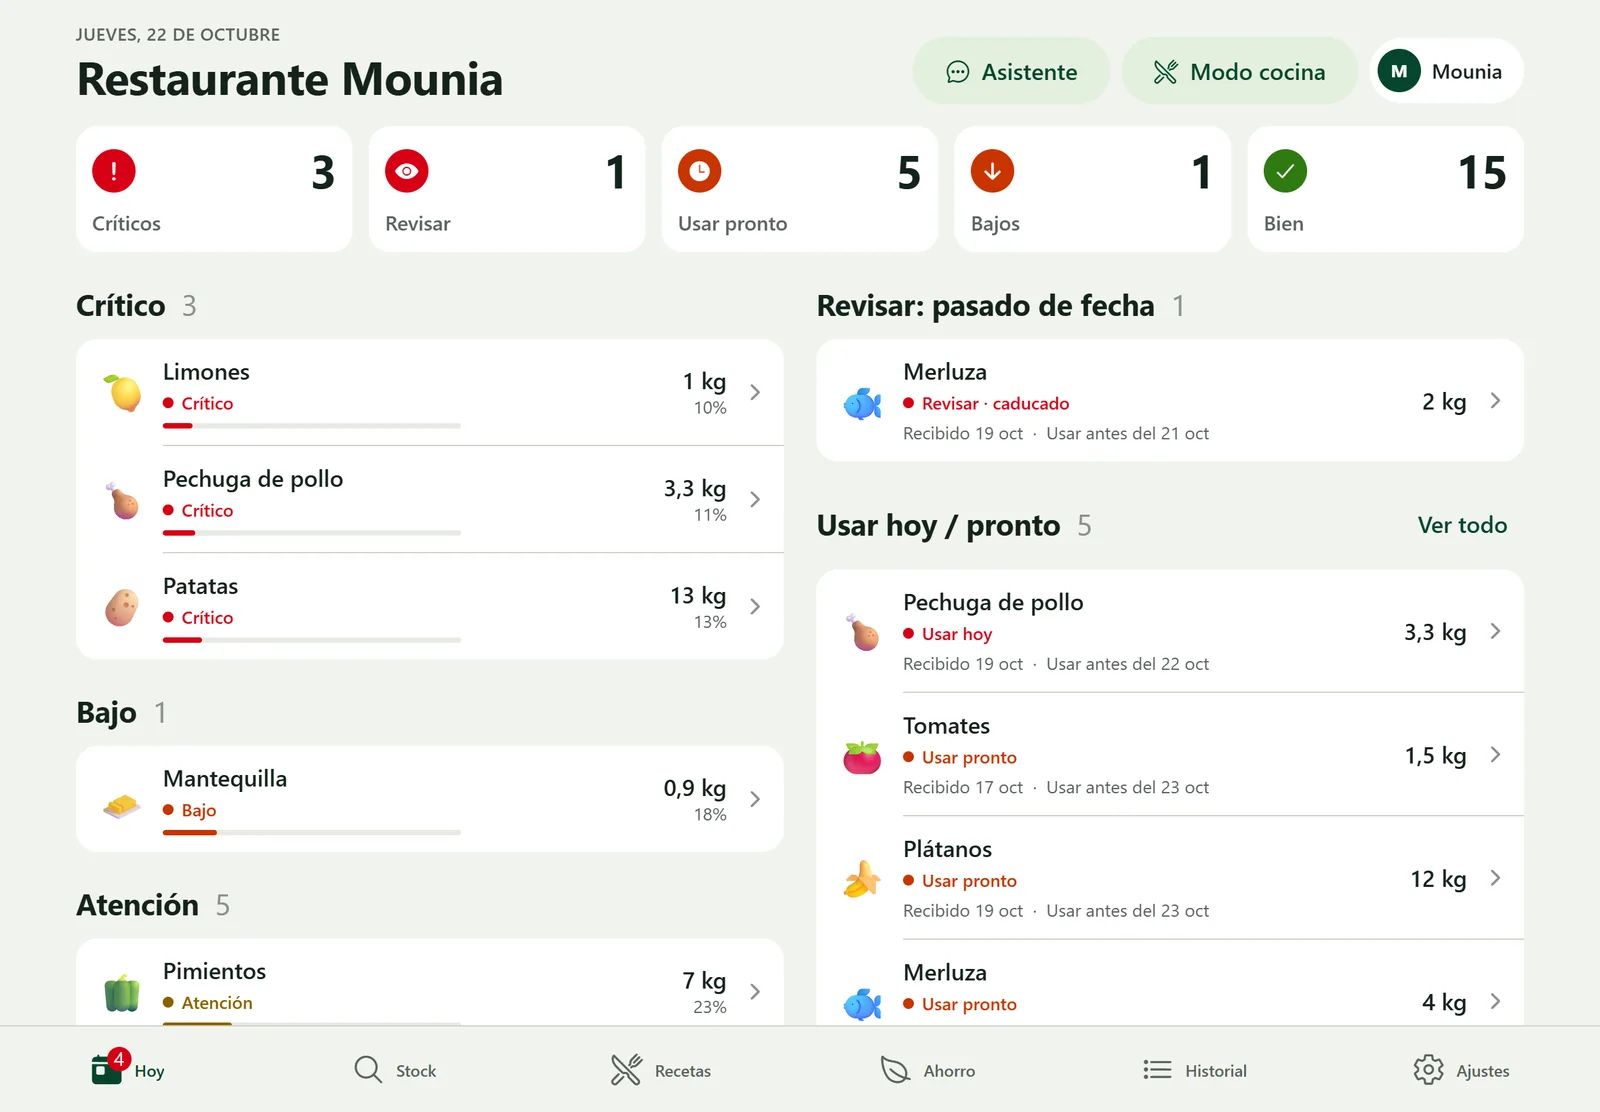
Task: Open the Historial tab
Action: [1195, 1070]
